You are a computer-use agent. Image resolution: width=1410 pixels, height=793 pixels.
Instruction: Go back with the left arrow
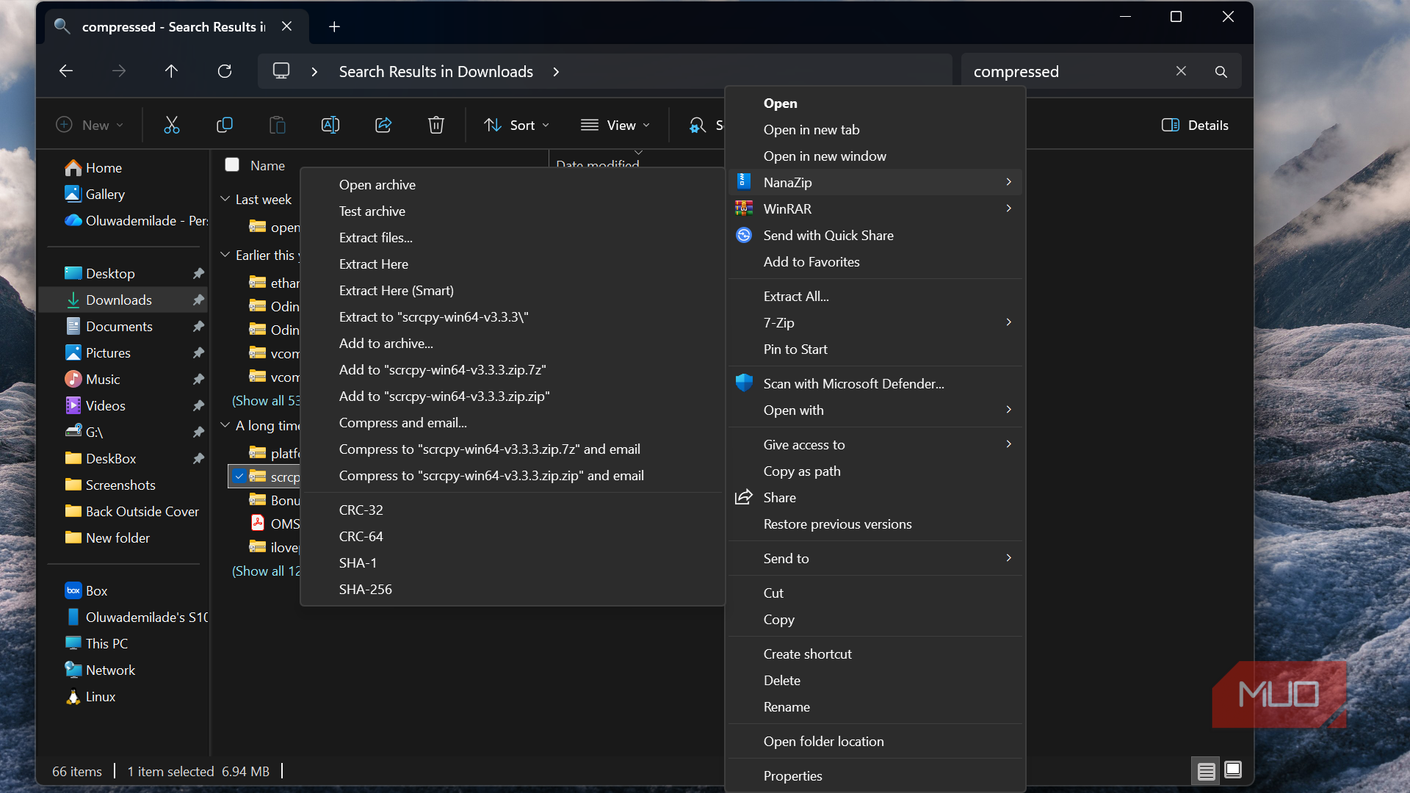(x=66, y=71)
